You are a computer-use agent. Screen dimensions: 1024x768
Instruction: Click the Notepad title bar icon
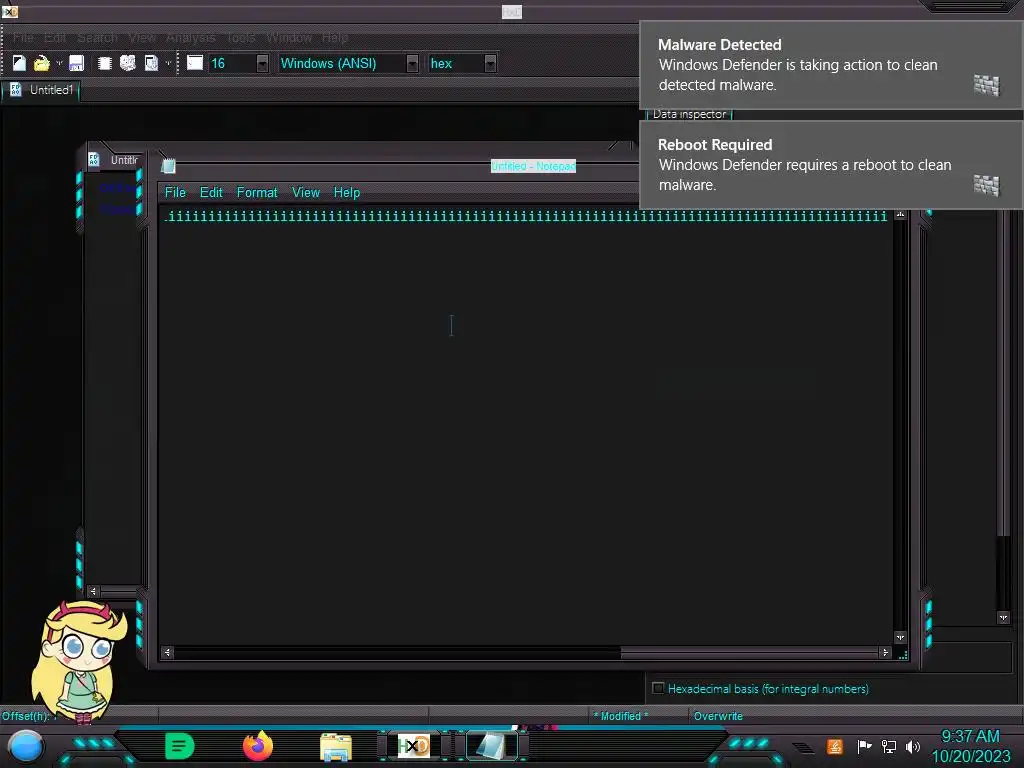168,166
